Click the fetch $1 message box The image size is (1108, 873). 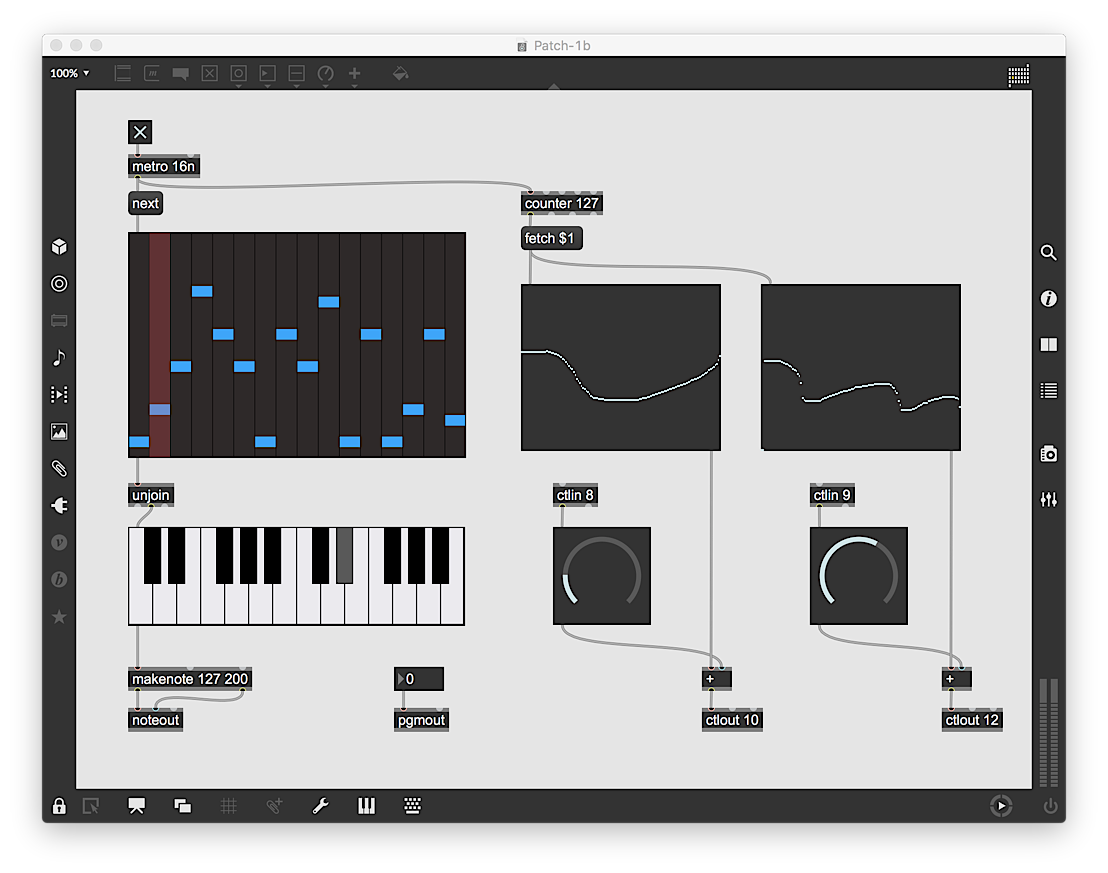click(552, 238)
